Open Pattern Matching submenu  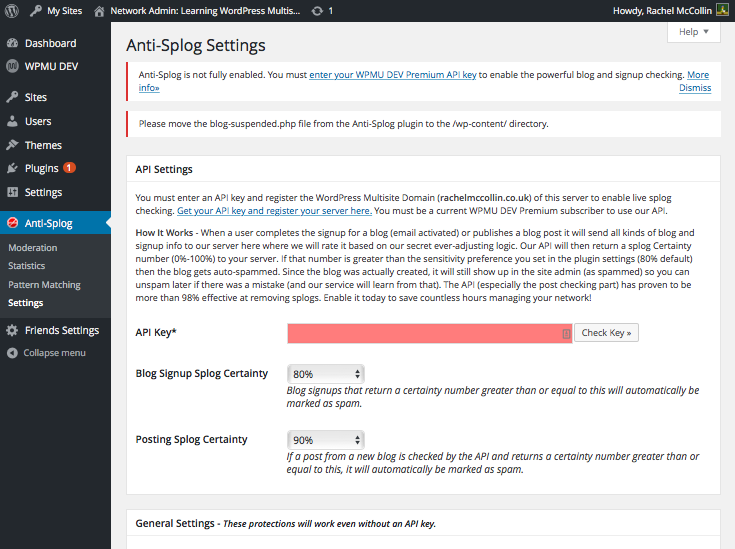point(45,285)
